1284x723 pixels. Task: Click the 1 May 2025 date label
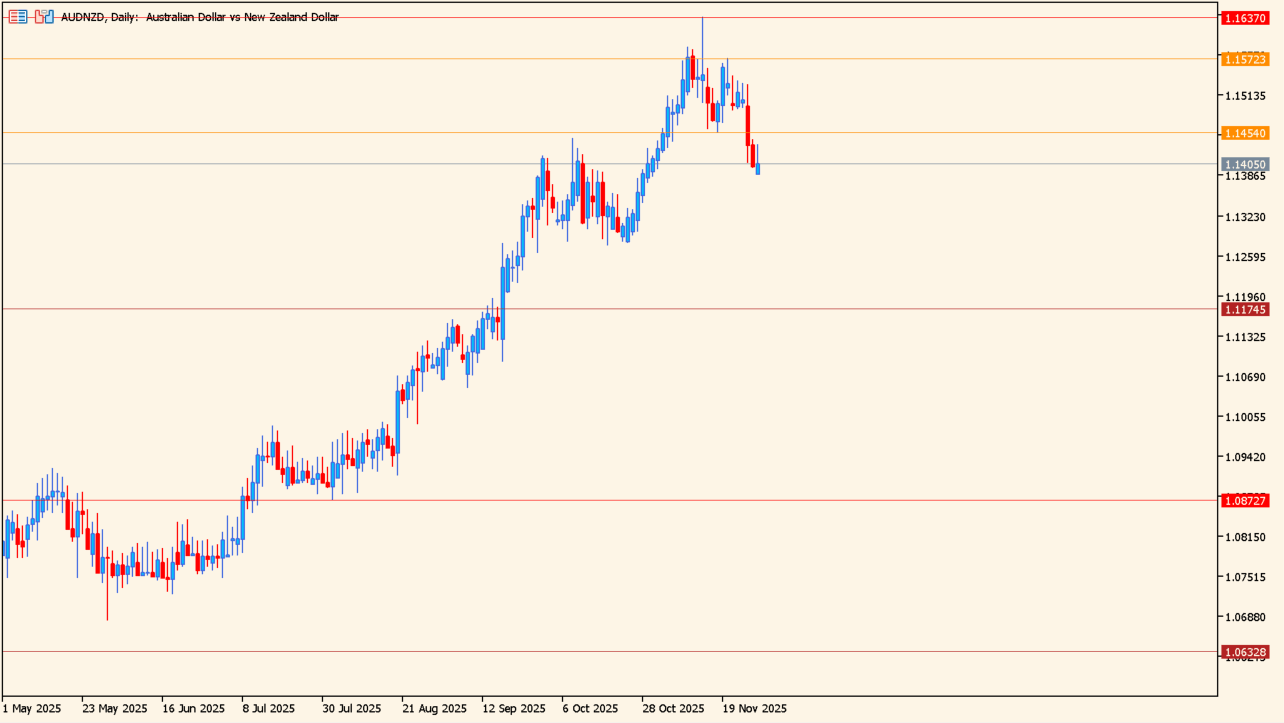(32, 709)
